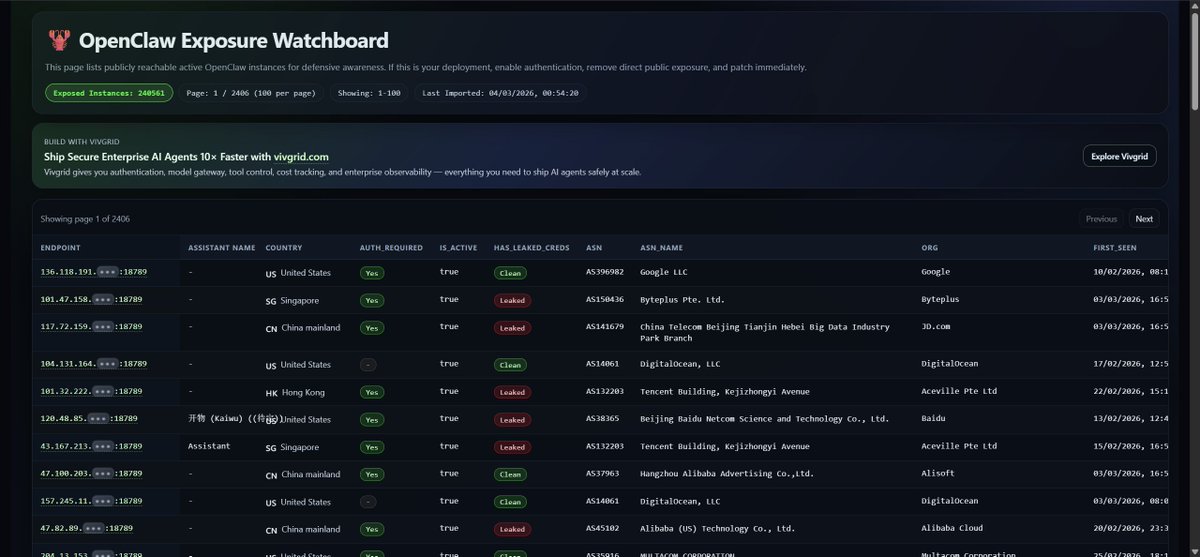Open endpoint 101.47.158 link
1200x557 pixels.
coord(91,299)
